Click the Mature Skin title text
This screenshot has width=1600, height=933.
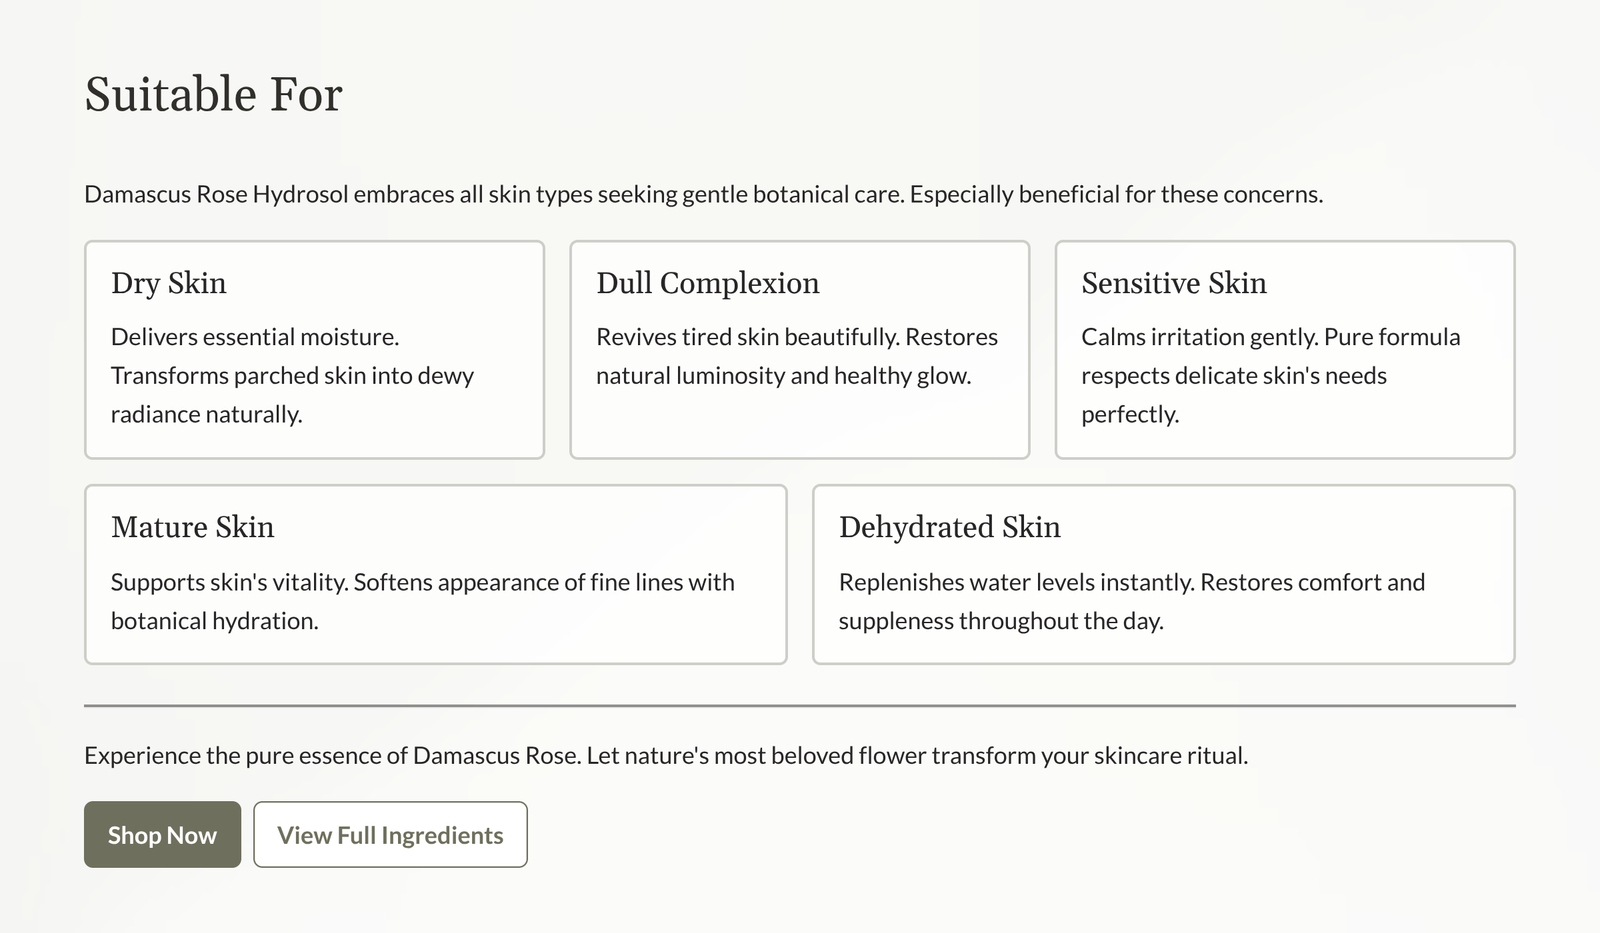click(192, 527)
